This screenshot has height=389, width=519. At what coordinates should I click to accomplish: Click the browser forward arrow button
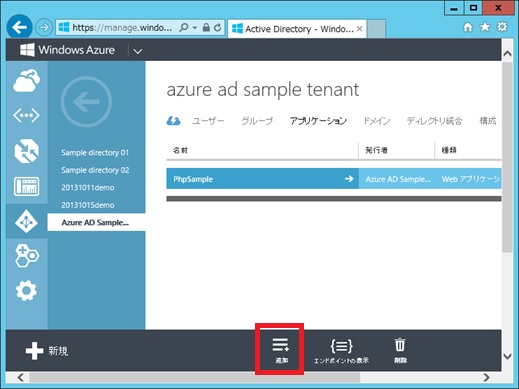coord(44,27)
